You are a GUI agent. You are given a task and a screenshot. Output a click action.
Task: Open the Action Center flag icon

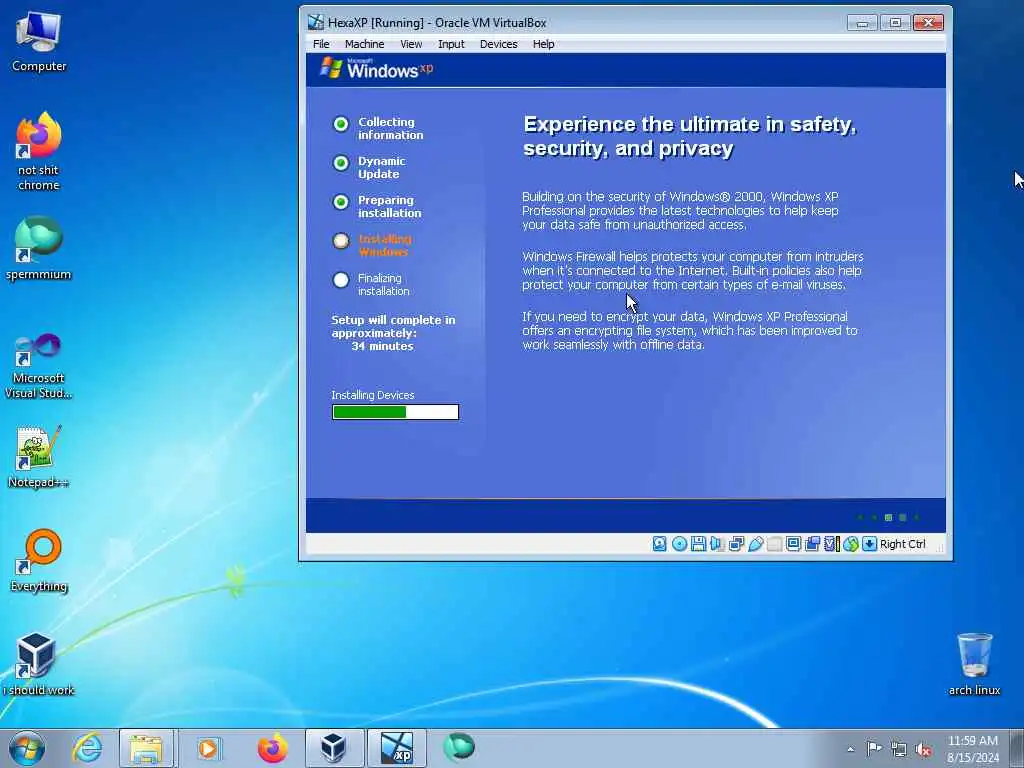click(x=874, y=749)
